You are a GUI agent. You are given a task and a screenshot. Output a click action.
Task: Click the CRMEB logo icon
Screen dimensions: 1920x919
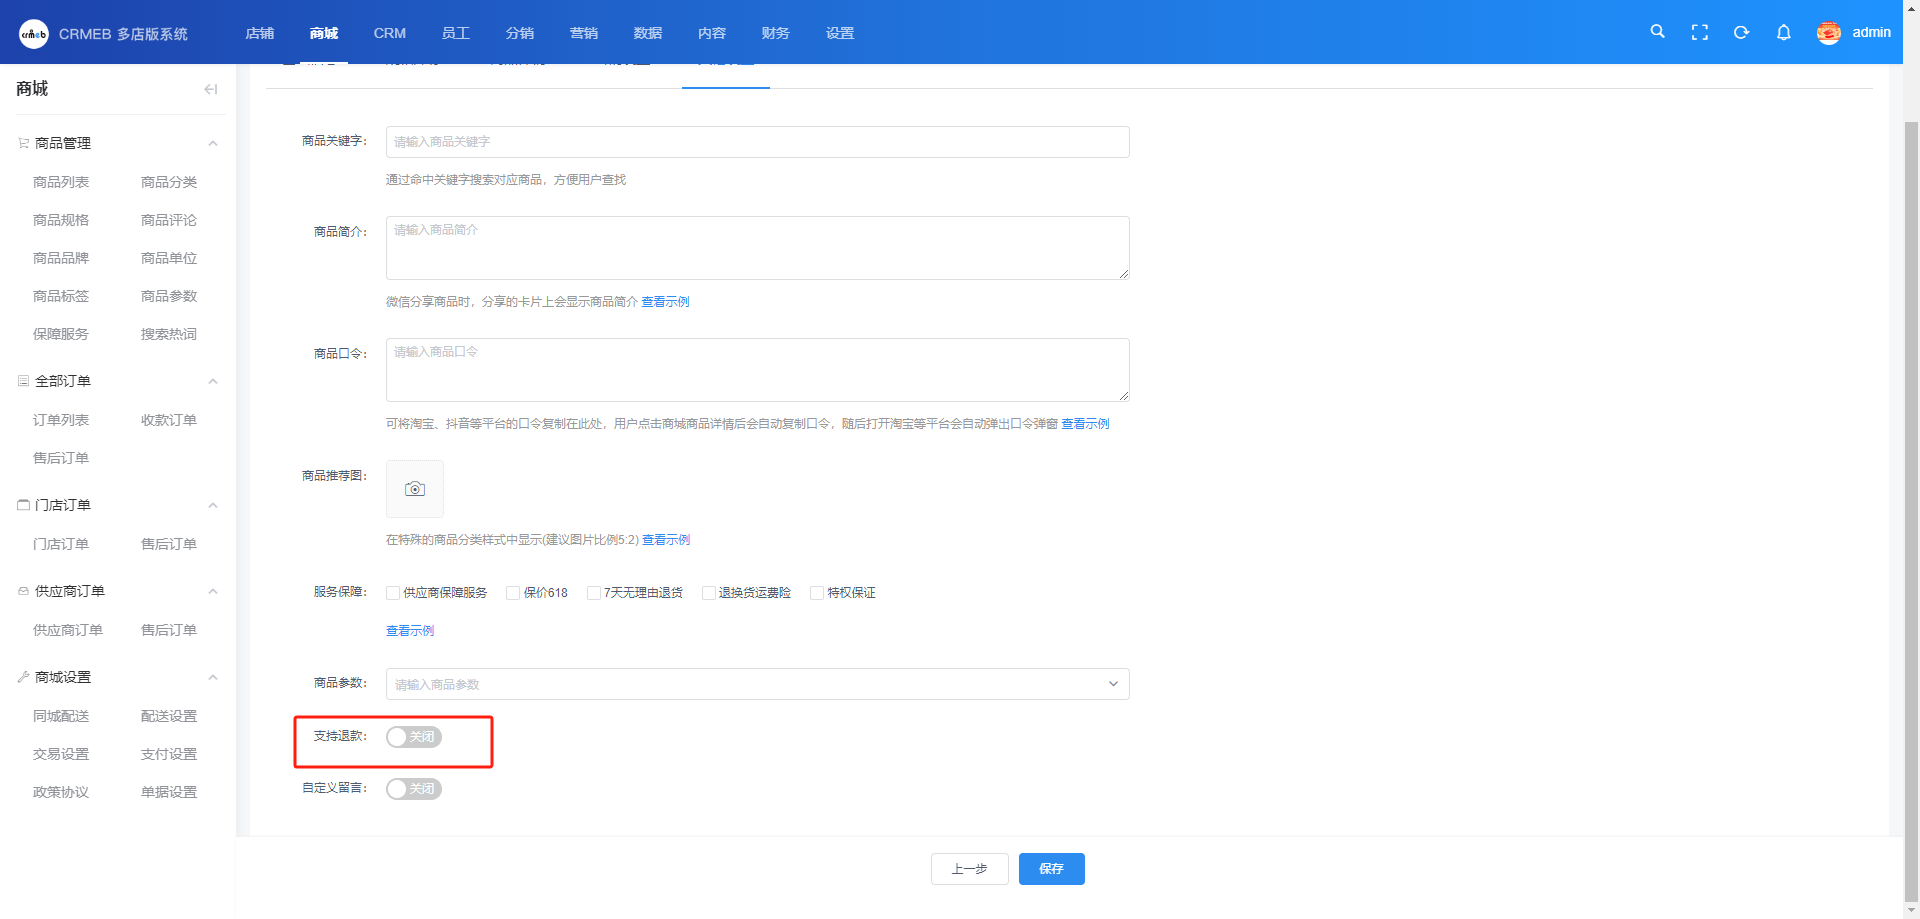click(34, 33)
